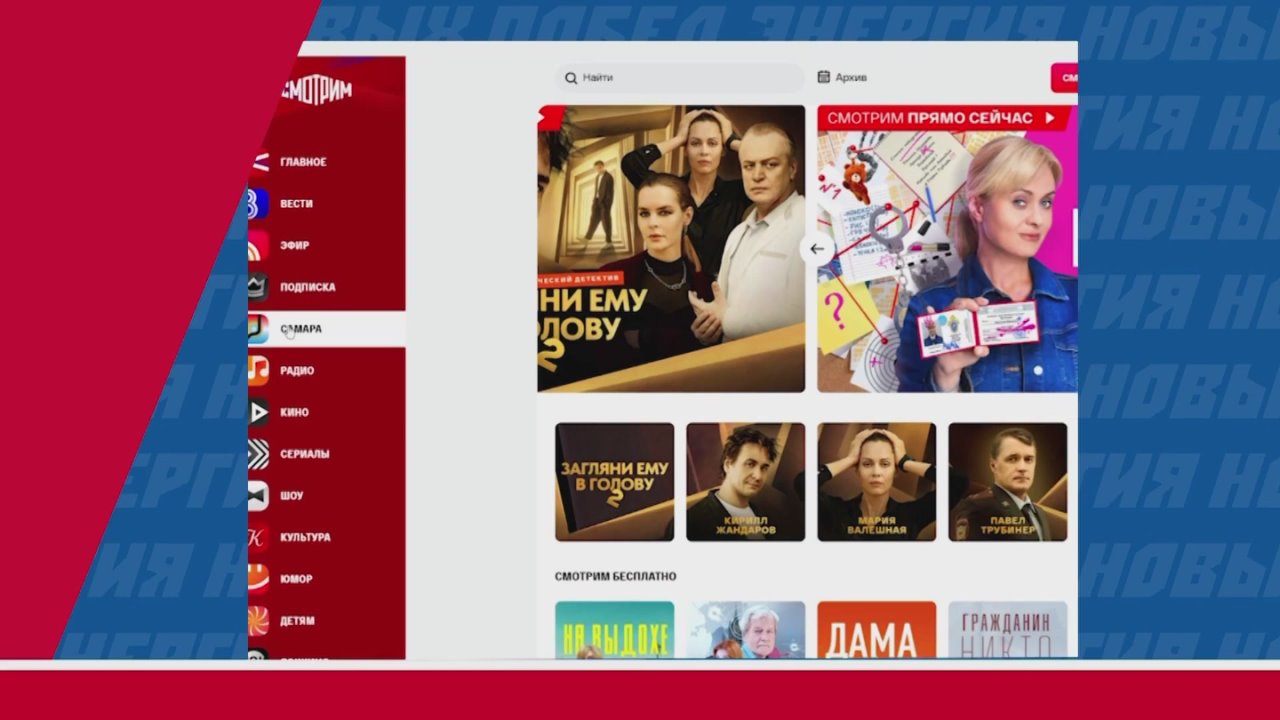
Task: Open the Мария Валешная card
Action: click(877, 482)
